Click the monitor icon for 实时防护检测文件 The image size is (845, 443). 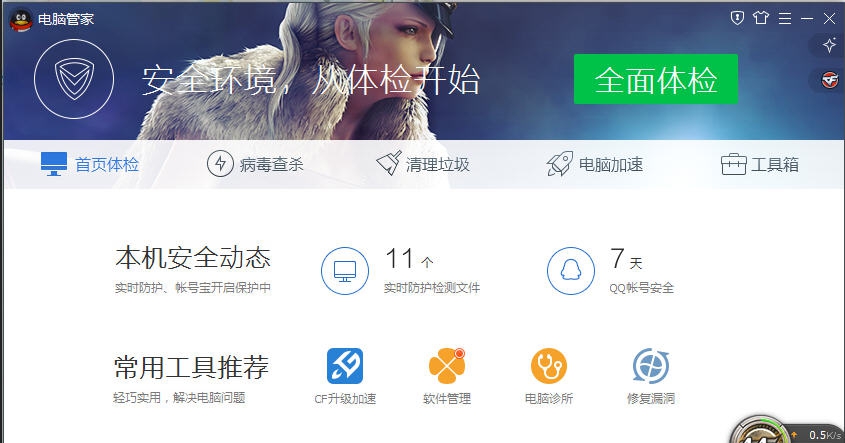[x=345, y=271]
